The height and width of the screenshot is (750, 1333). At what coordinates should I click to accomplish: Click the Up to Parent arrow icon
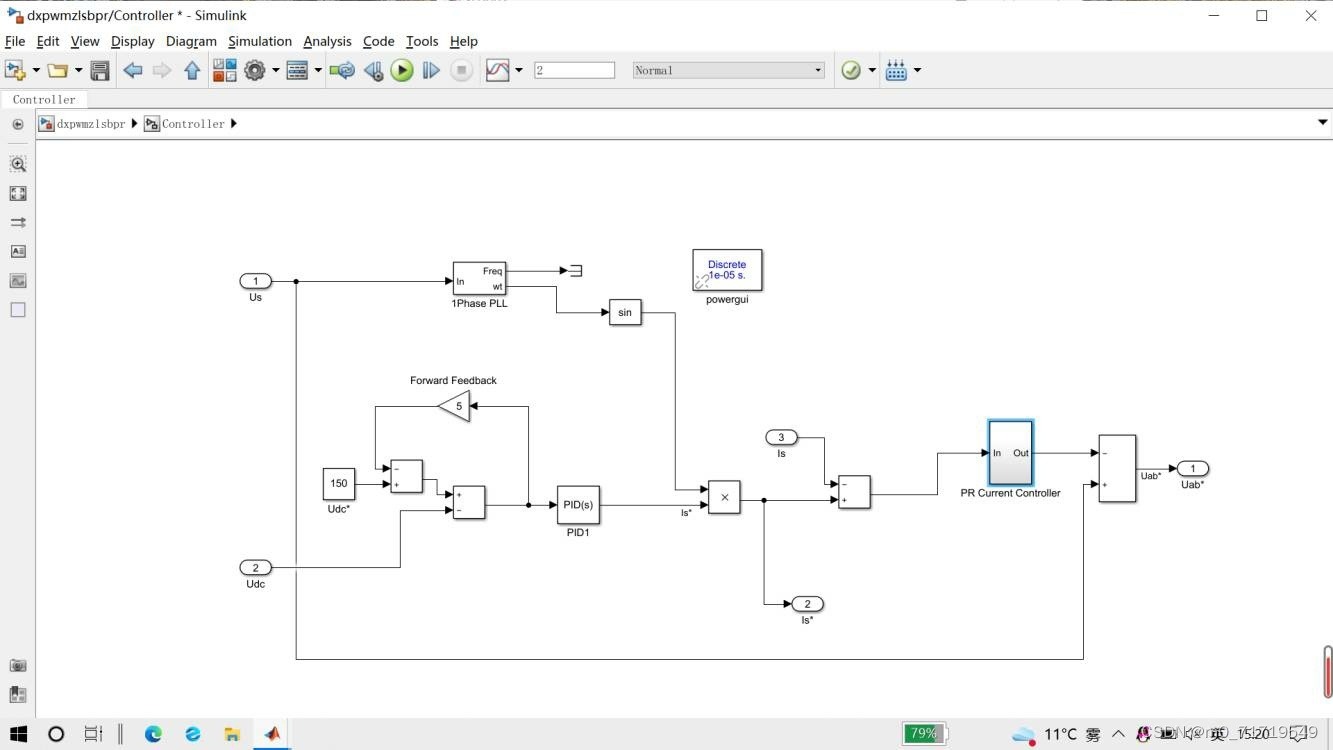pyautogui.click(x=192, y=70)
